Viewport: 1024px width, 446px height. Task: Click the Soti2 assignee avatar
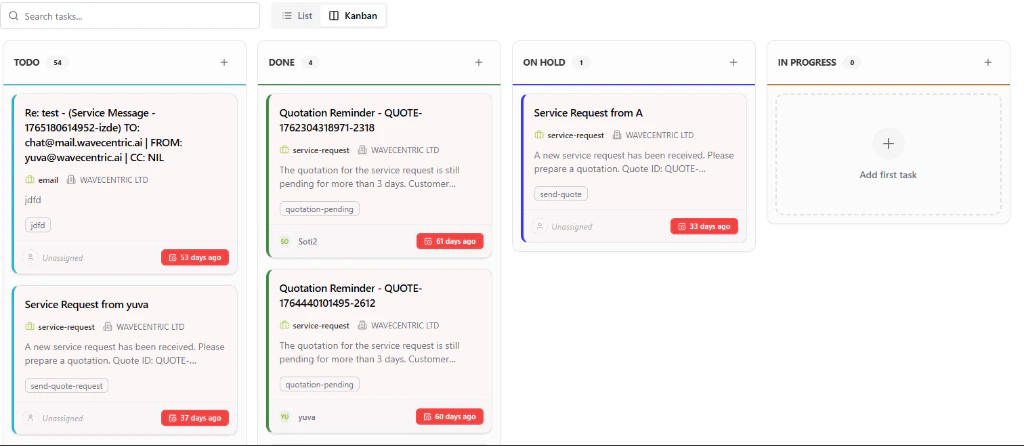click(x=285, y=241)
